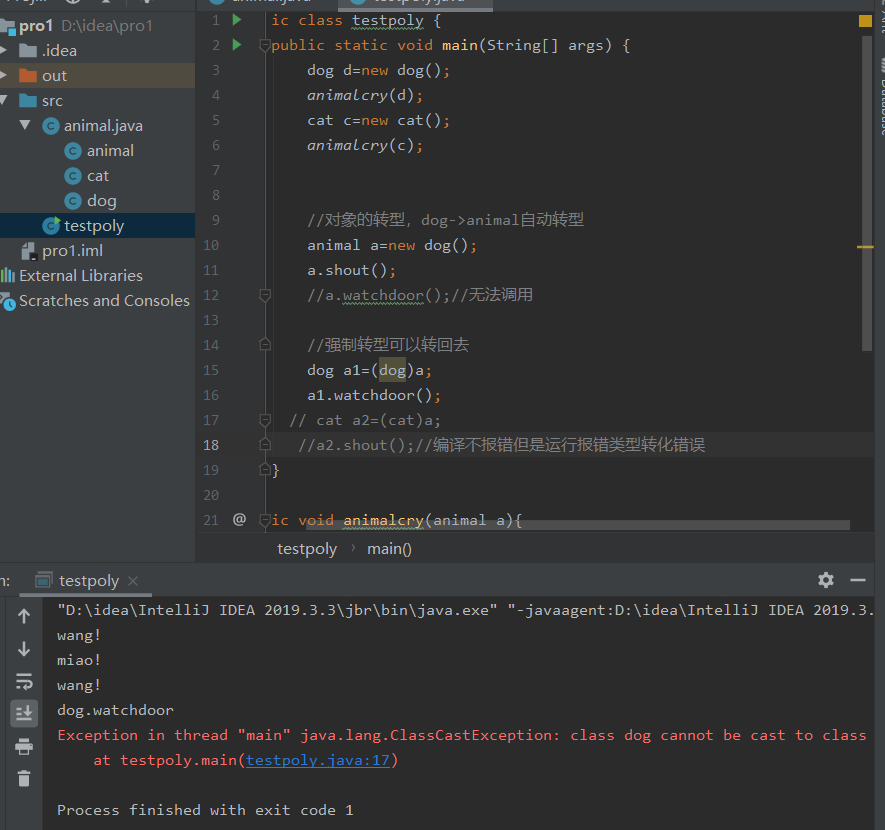Viewport: 885px width, 830px height.
Task: Click 'dog.watchdoor' console output line
Action: pyautogui.click(x=115, y=710)
